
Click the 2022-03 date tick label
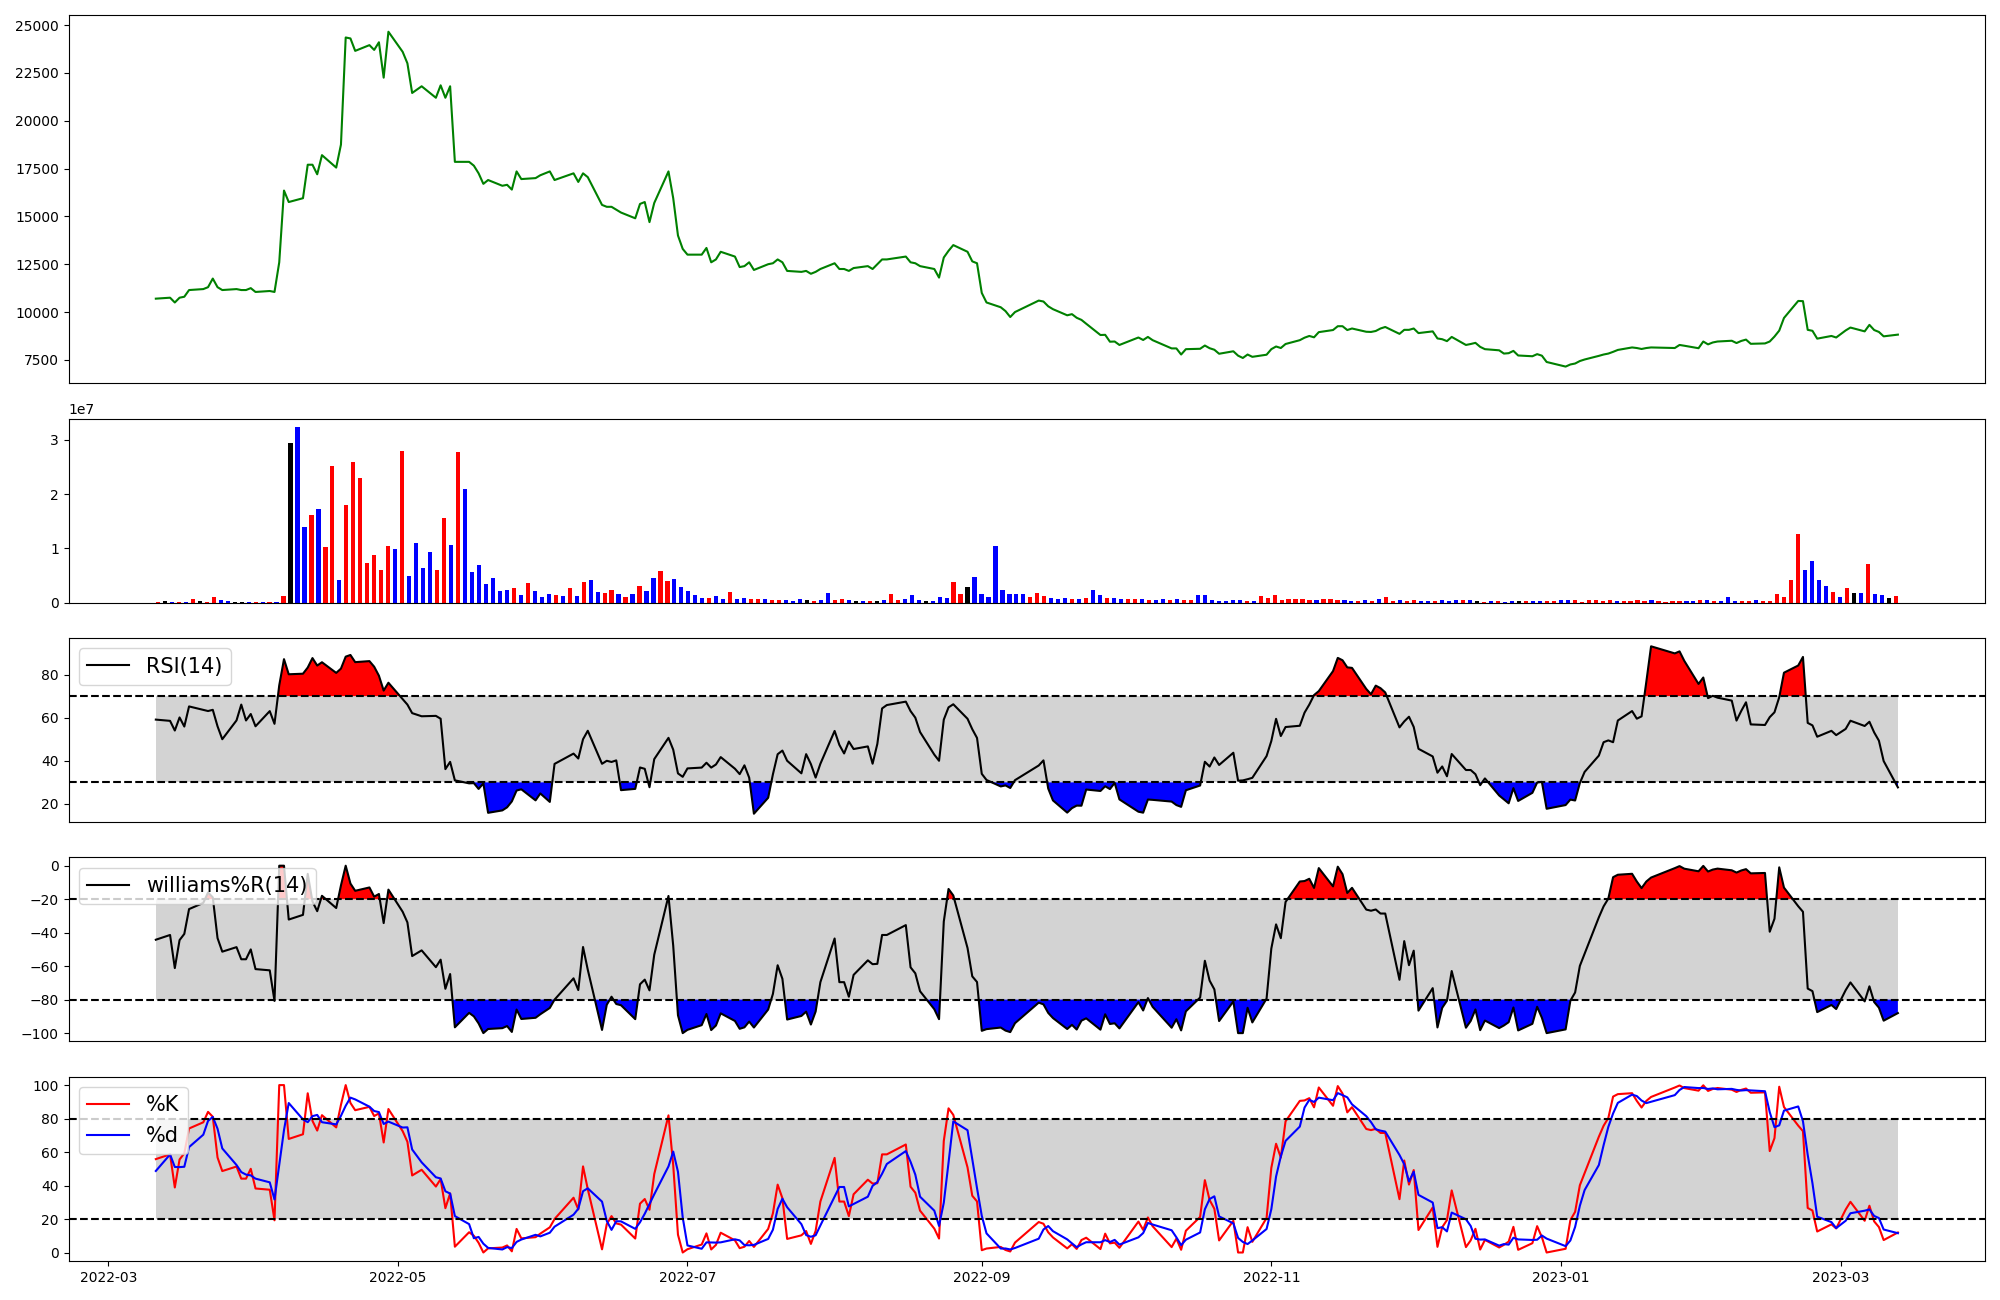click(108, 1277)
